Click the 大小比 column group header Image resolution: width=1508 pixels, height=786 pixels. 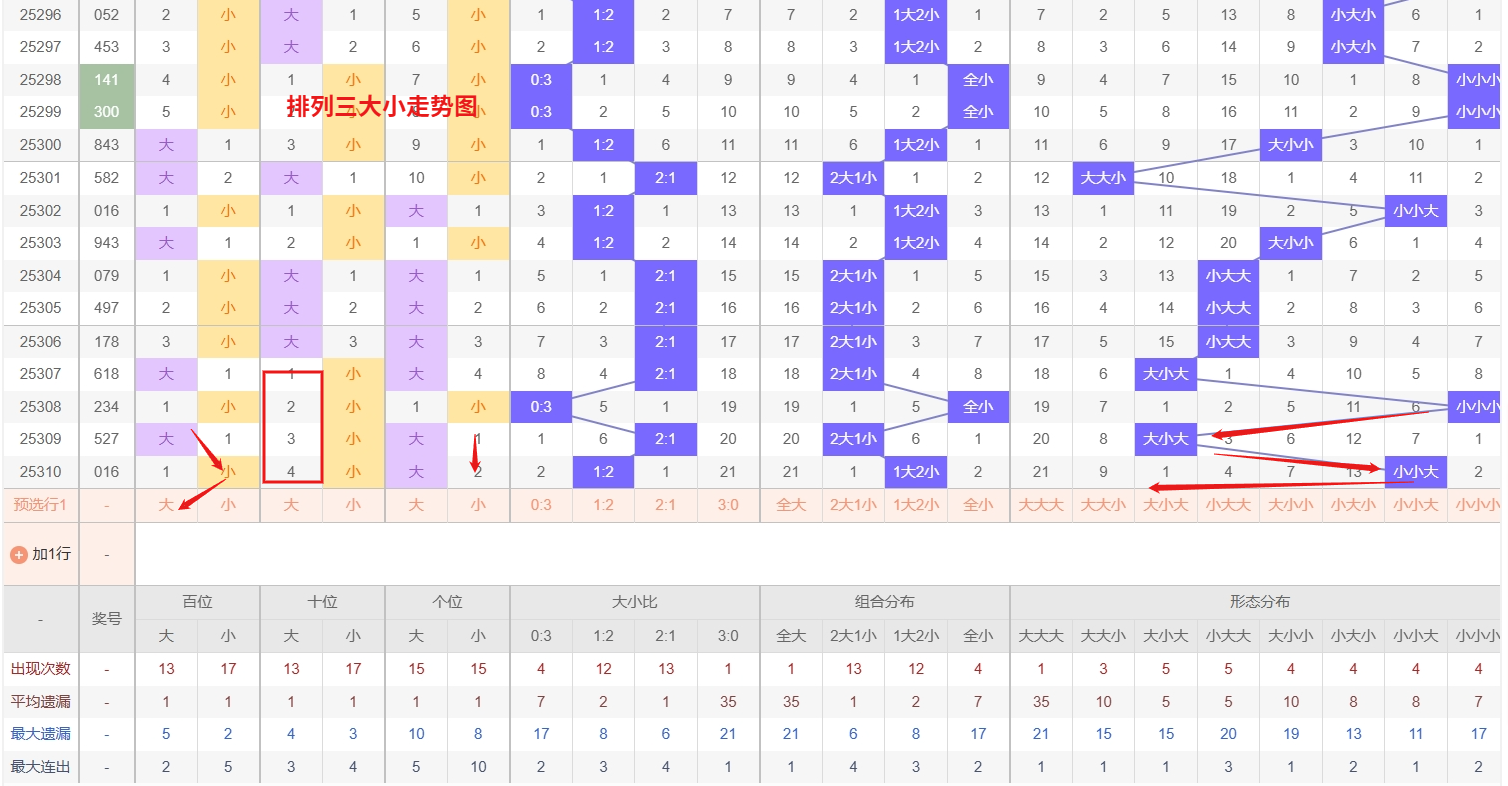pos(634,602)
